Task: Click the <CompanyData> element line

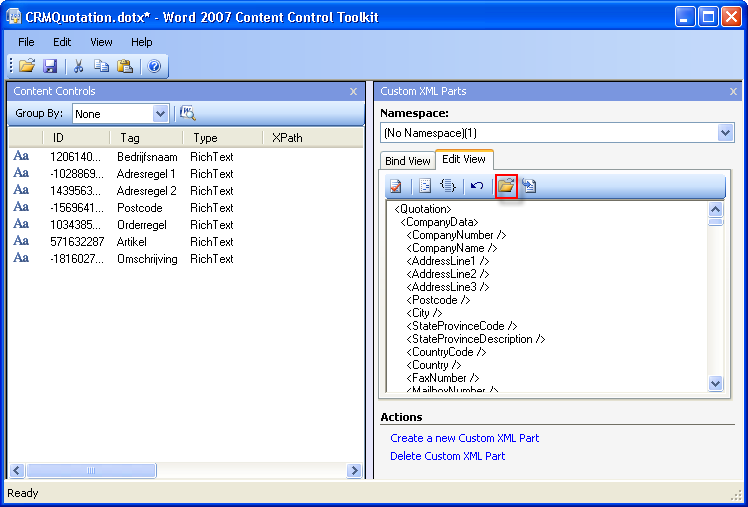Action: coord(439,222)
